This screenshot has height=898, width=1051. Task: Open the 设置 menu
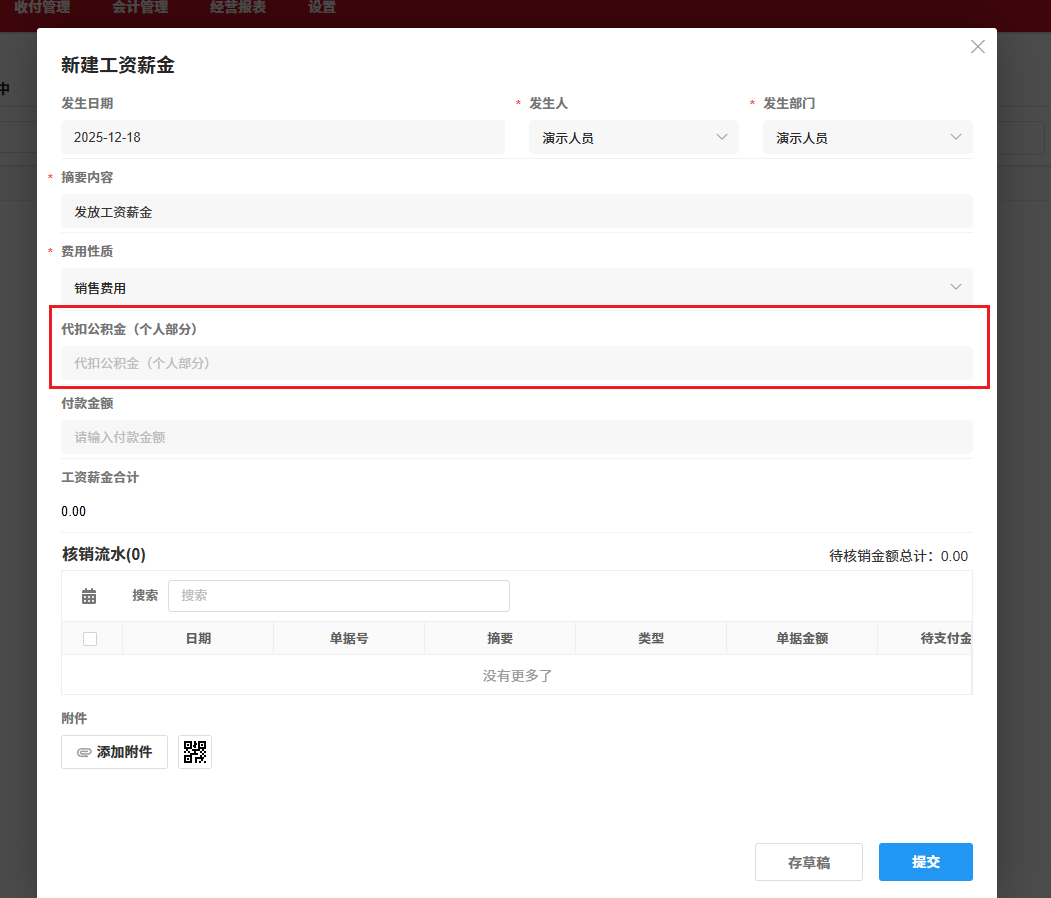pos(322,7)
